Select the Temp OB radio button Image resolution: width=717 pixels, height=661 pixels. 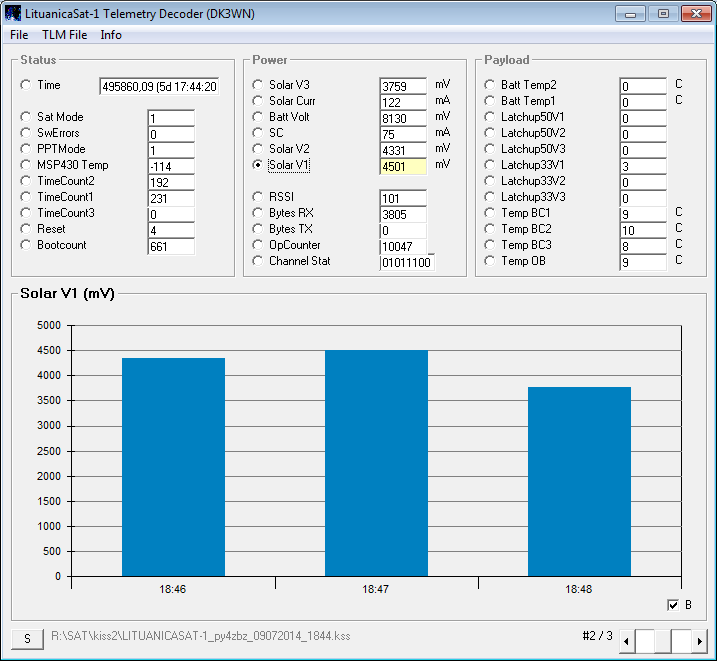pos(489,261)
